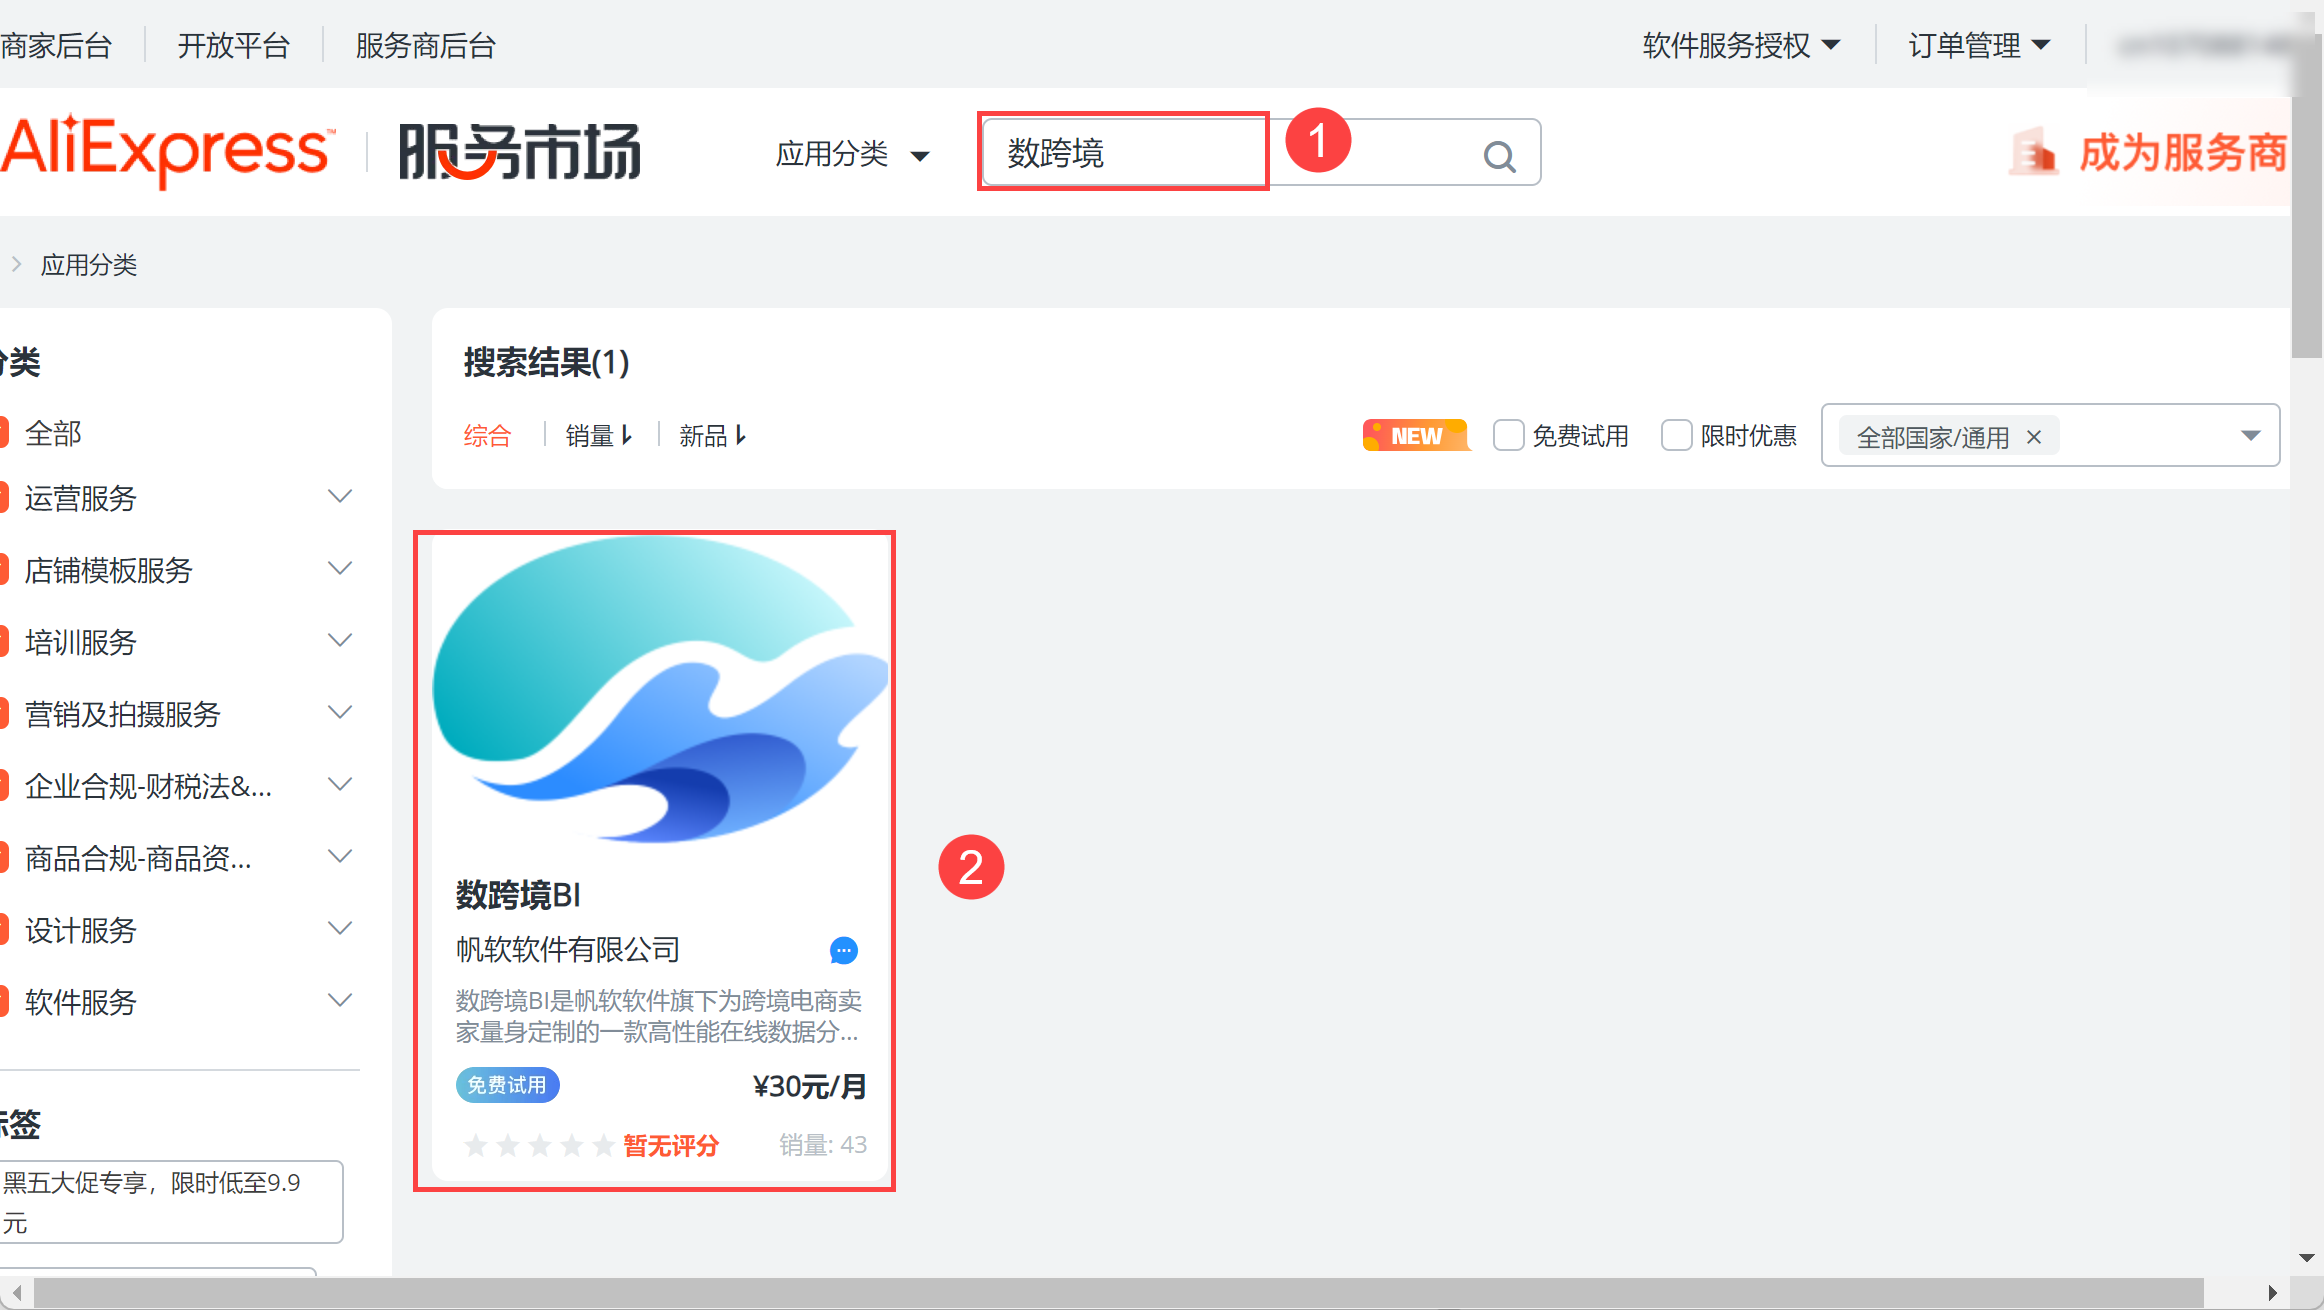Click the AliExpress logo
This screenshot has width=2324, height=1310.
(x=166, y=150)
